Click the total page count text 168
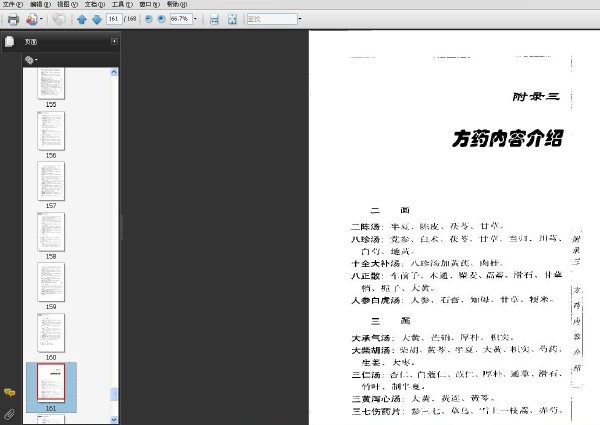 (x=132, y=19)
